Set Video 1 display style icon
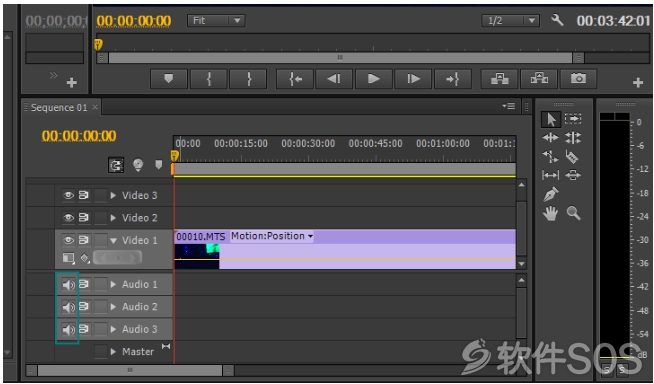 click(x=68, y=258)
